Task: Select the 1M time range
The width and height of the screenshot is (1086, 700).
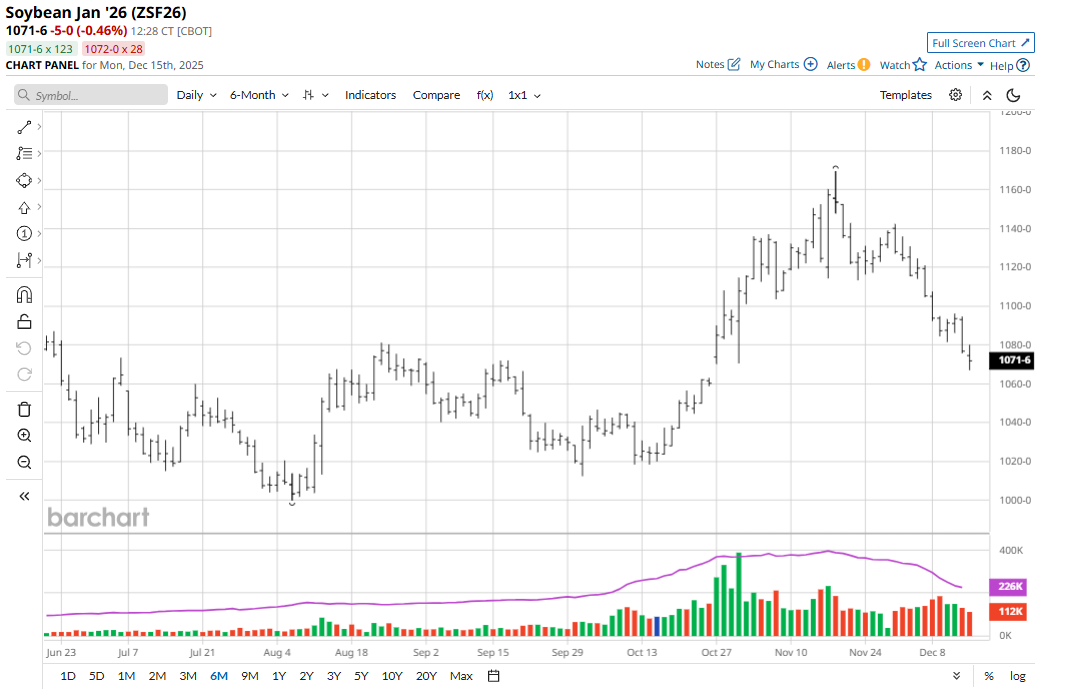Action: point(126,676)
